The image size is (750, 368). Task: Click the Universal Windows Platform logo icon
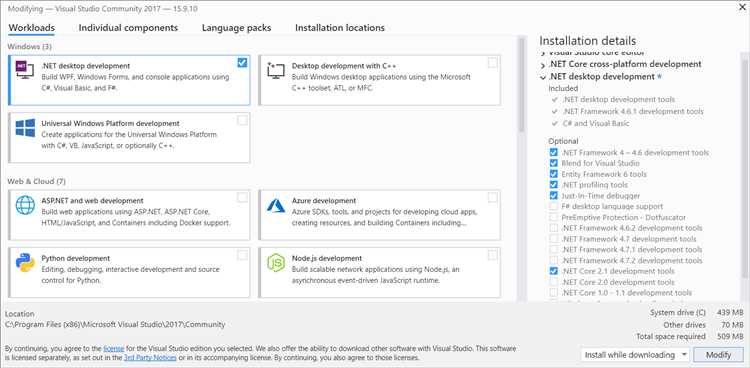(x=25, y=128)
